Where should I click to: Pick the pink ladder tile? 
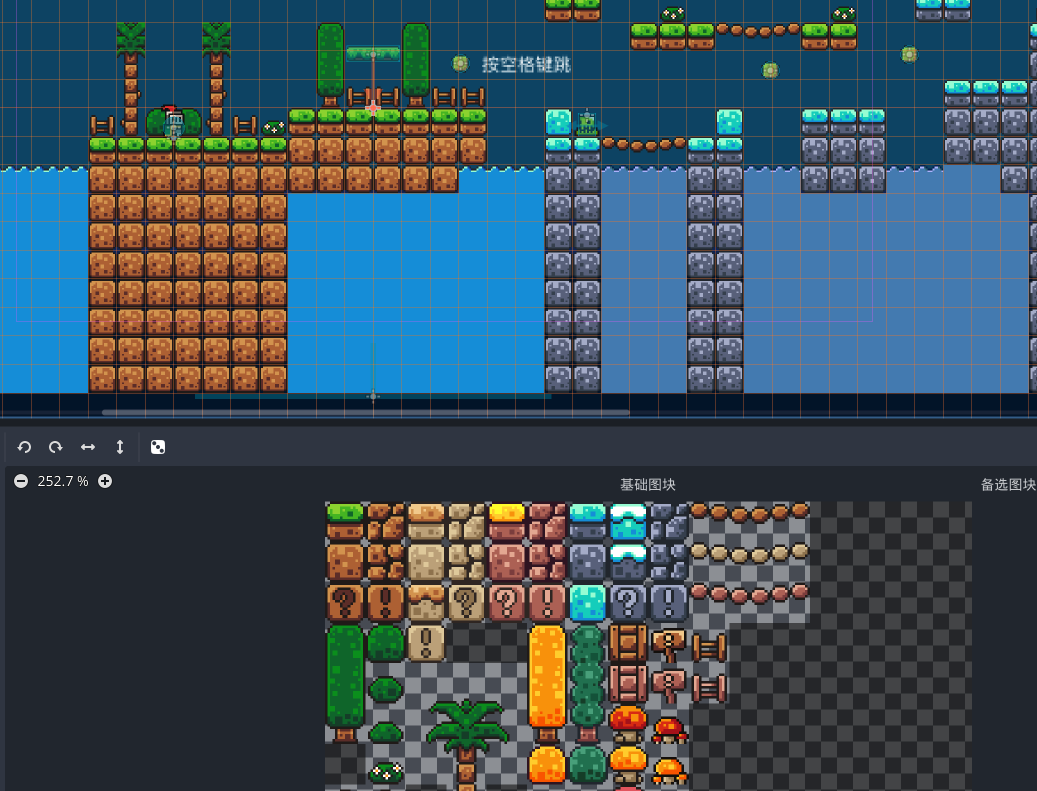point(628,683)
